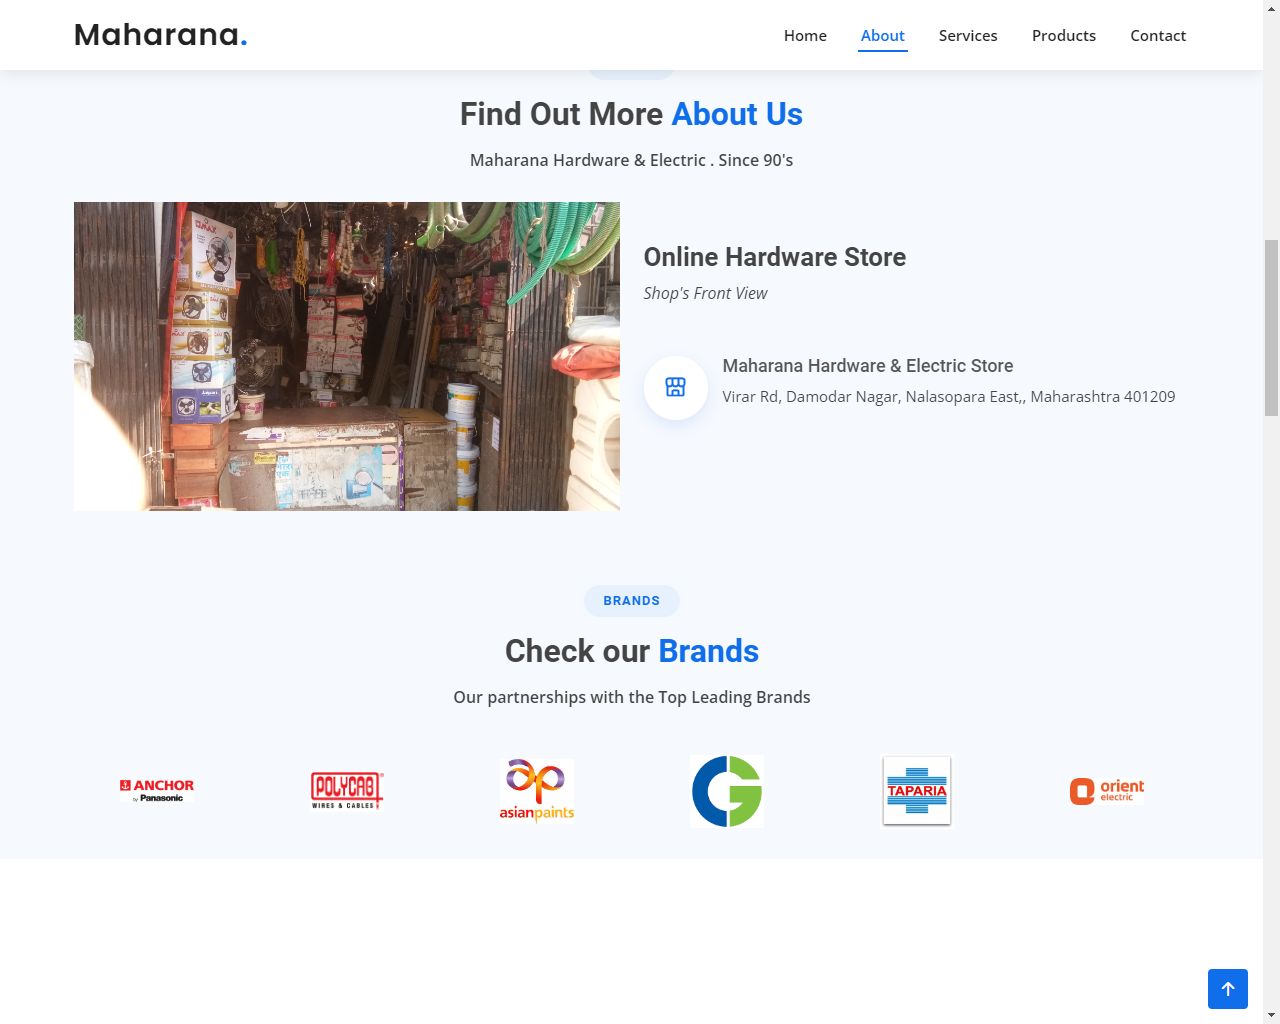
Task: Select the Crompton Greaves green-blue logo
Action: (x=727, y=791)
